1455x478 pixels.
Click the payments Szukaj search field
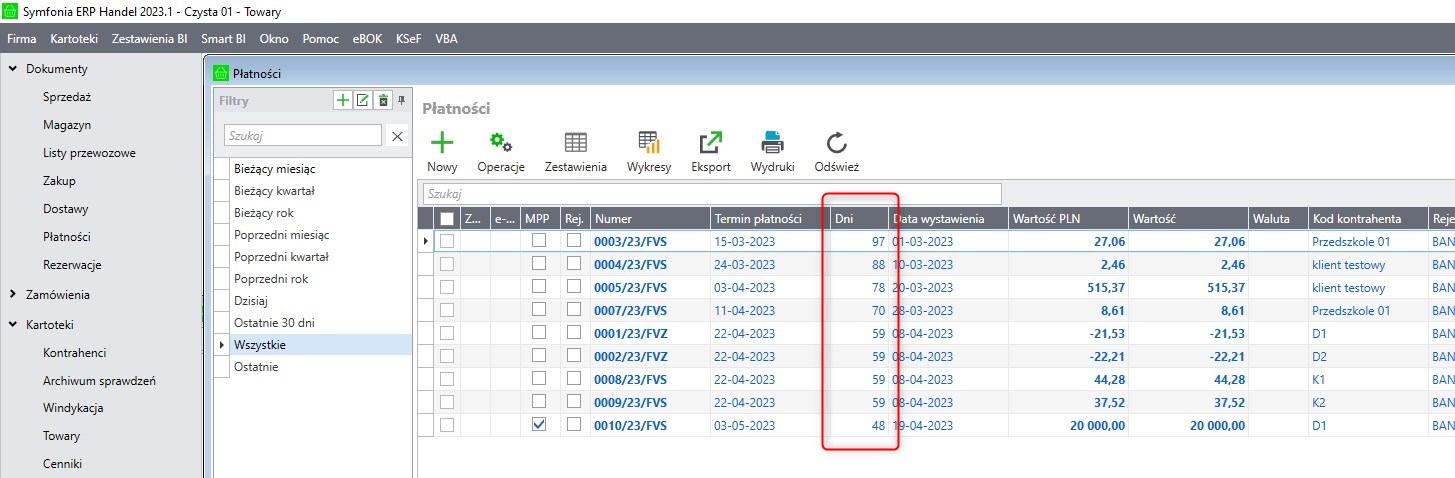click(x=710, y=194)
